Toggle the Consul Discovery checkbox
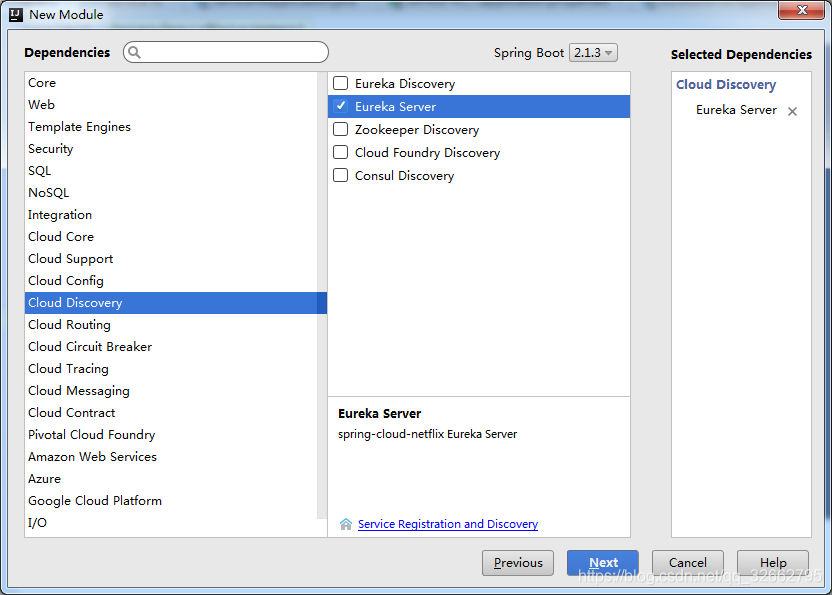 (341, 175)
